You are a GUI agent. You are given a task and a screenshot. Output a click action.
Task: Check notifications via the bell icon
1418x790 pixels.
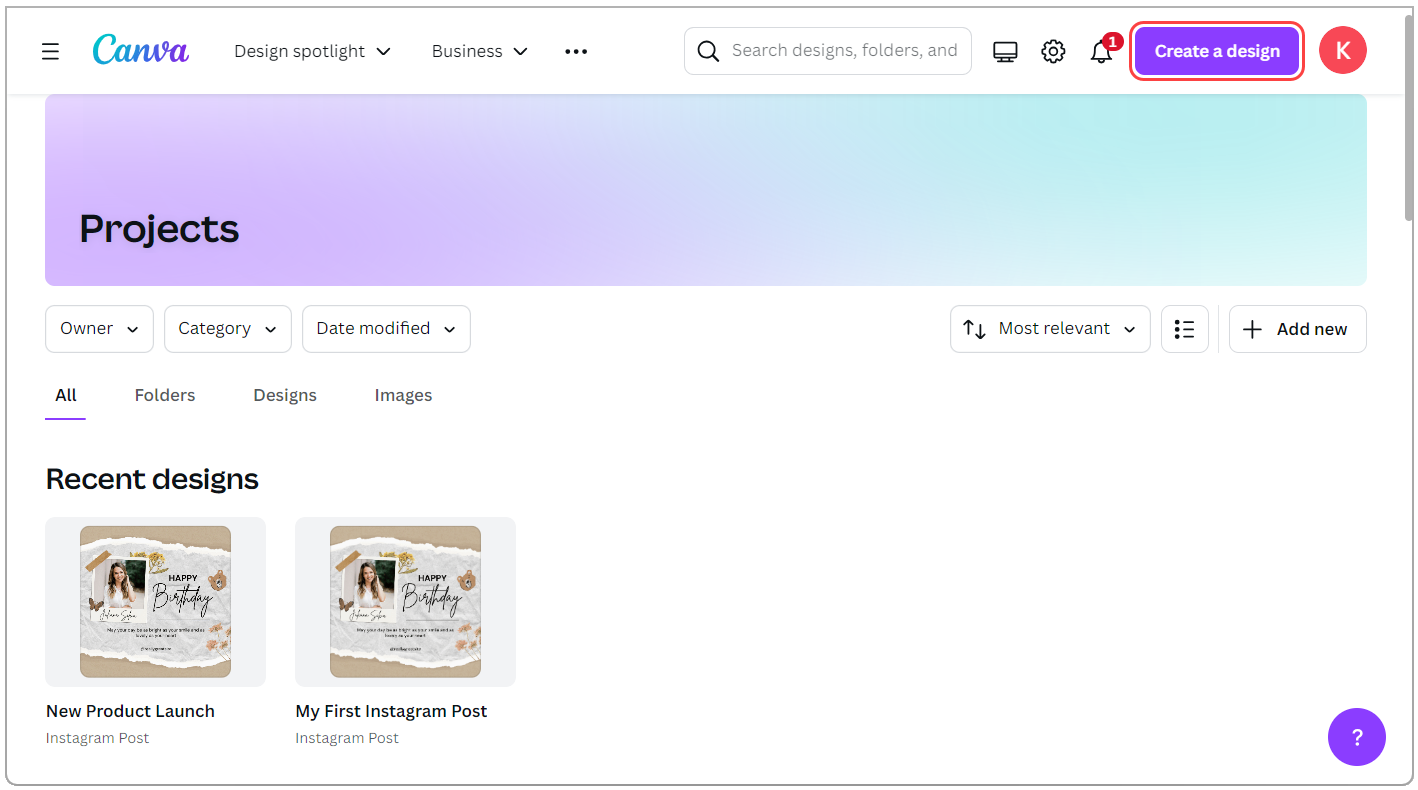[x=1101, y=52]
